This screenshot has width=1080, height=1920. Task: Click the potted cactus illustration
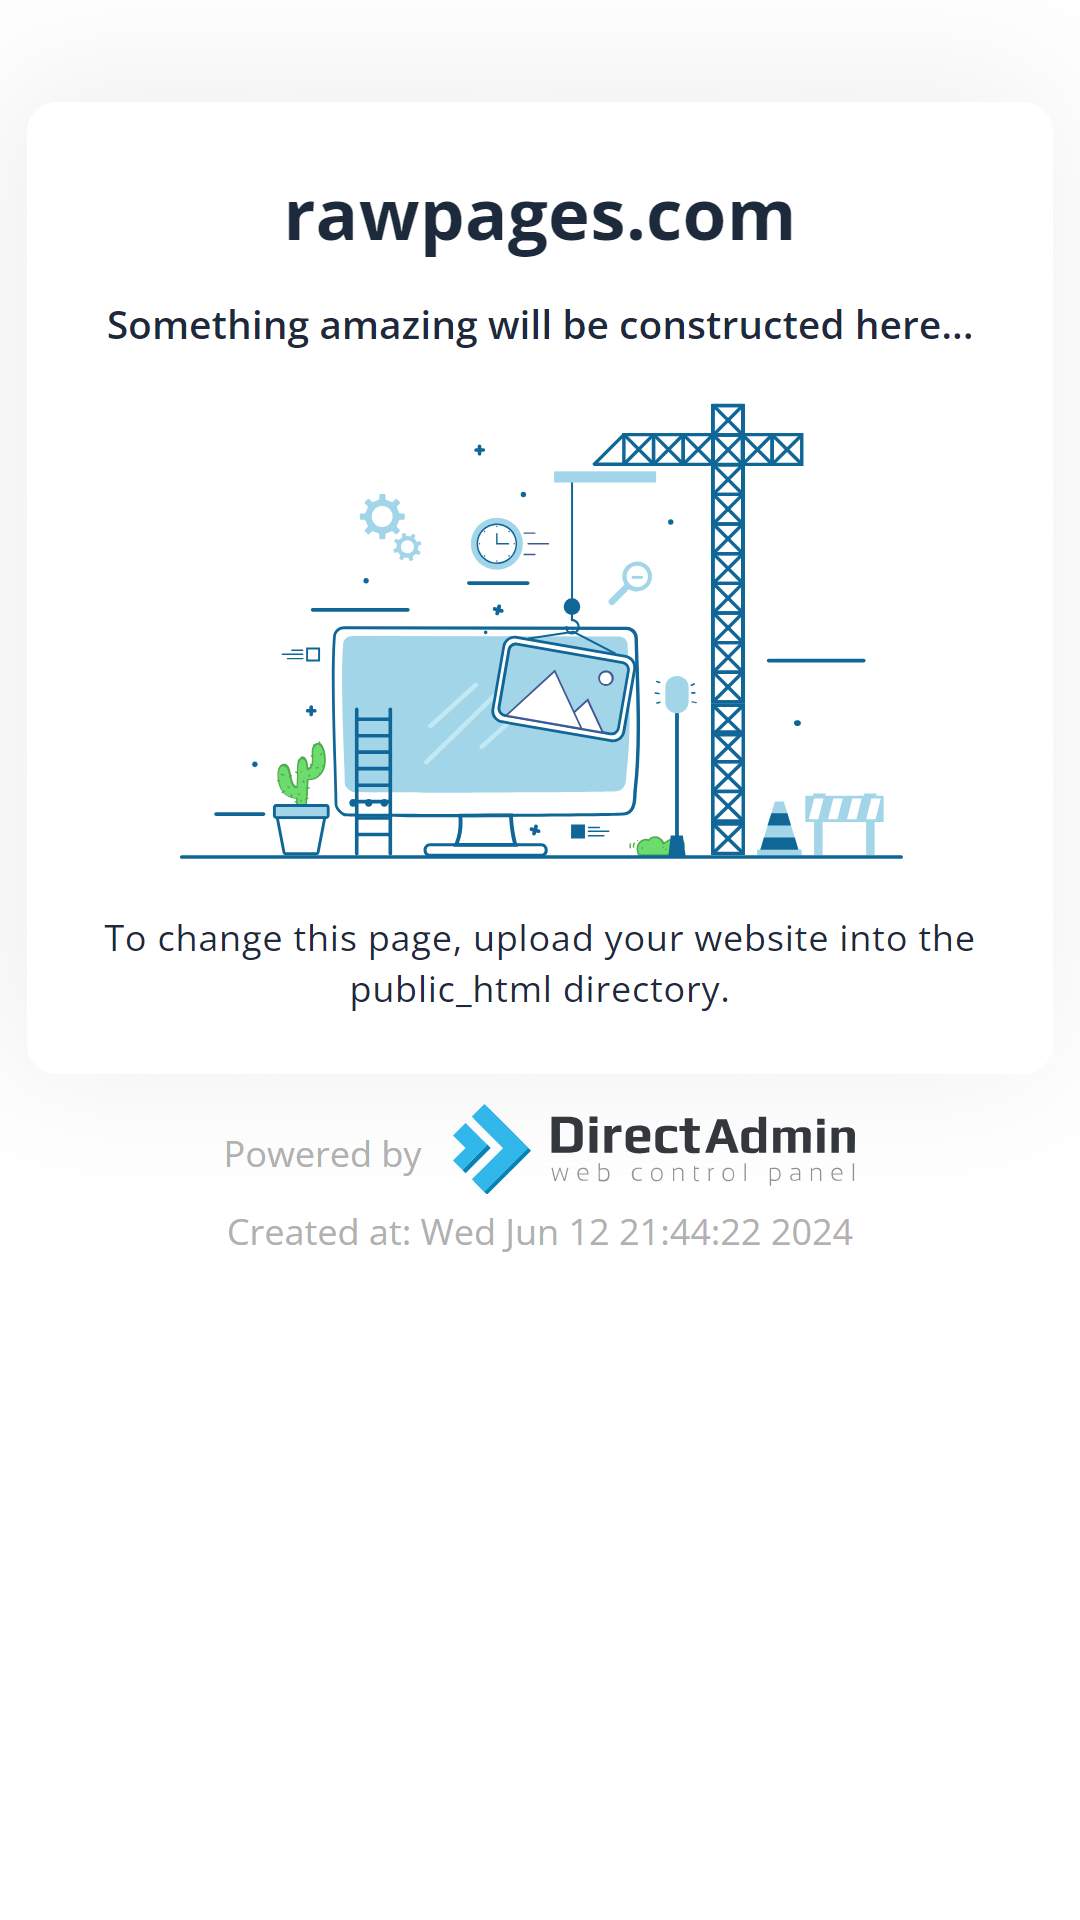(301, 799)
